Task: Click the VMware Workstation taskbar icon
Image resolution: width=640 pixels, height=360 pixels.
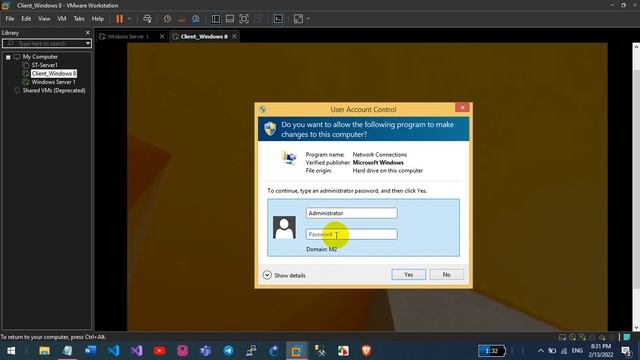Action: 297,351
